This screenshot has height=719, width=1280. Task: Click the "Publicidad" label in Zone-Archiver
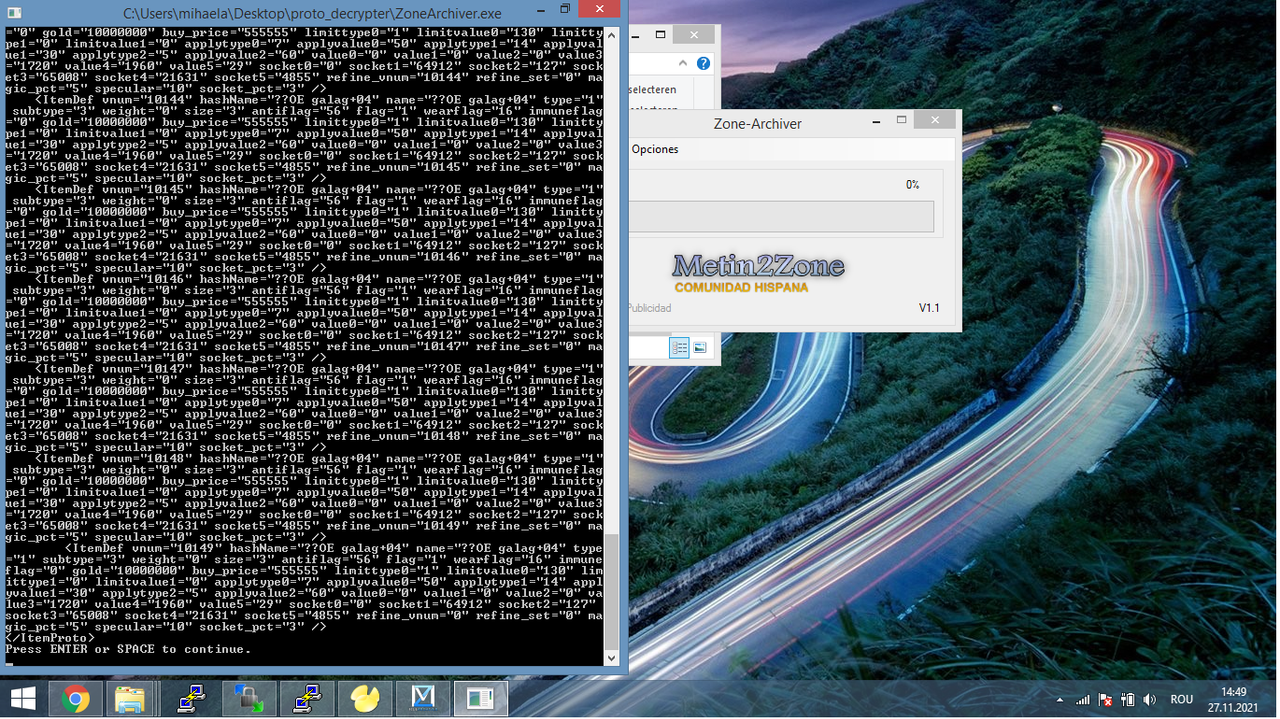[x=650, y=308]
